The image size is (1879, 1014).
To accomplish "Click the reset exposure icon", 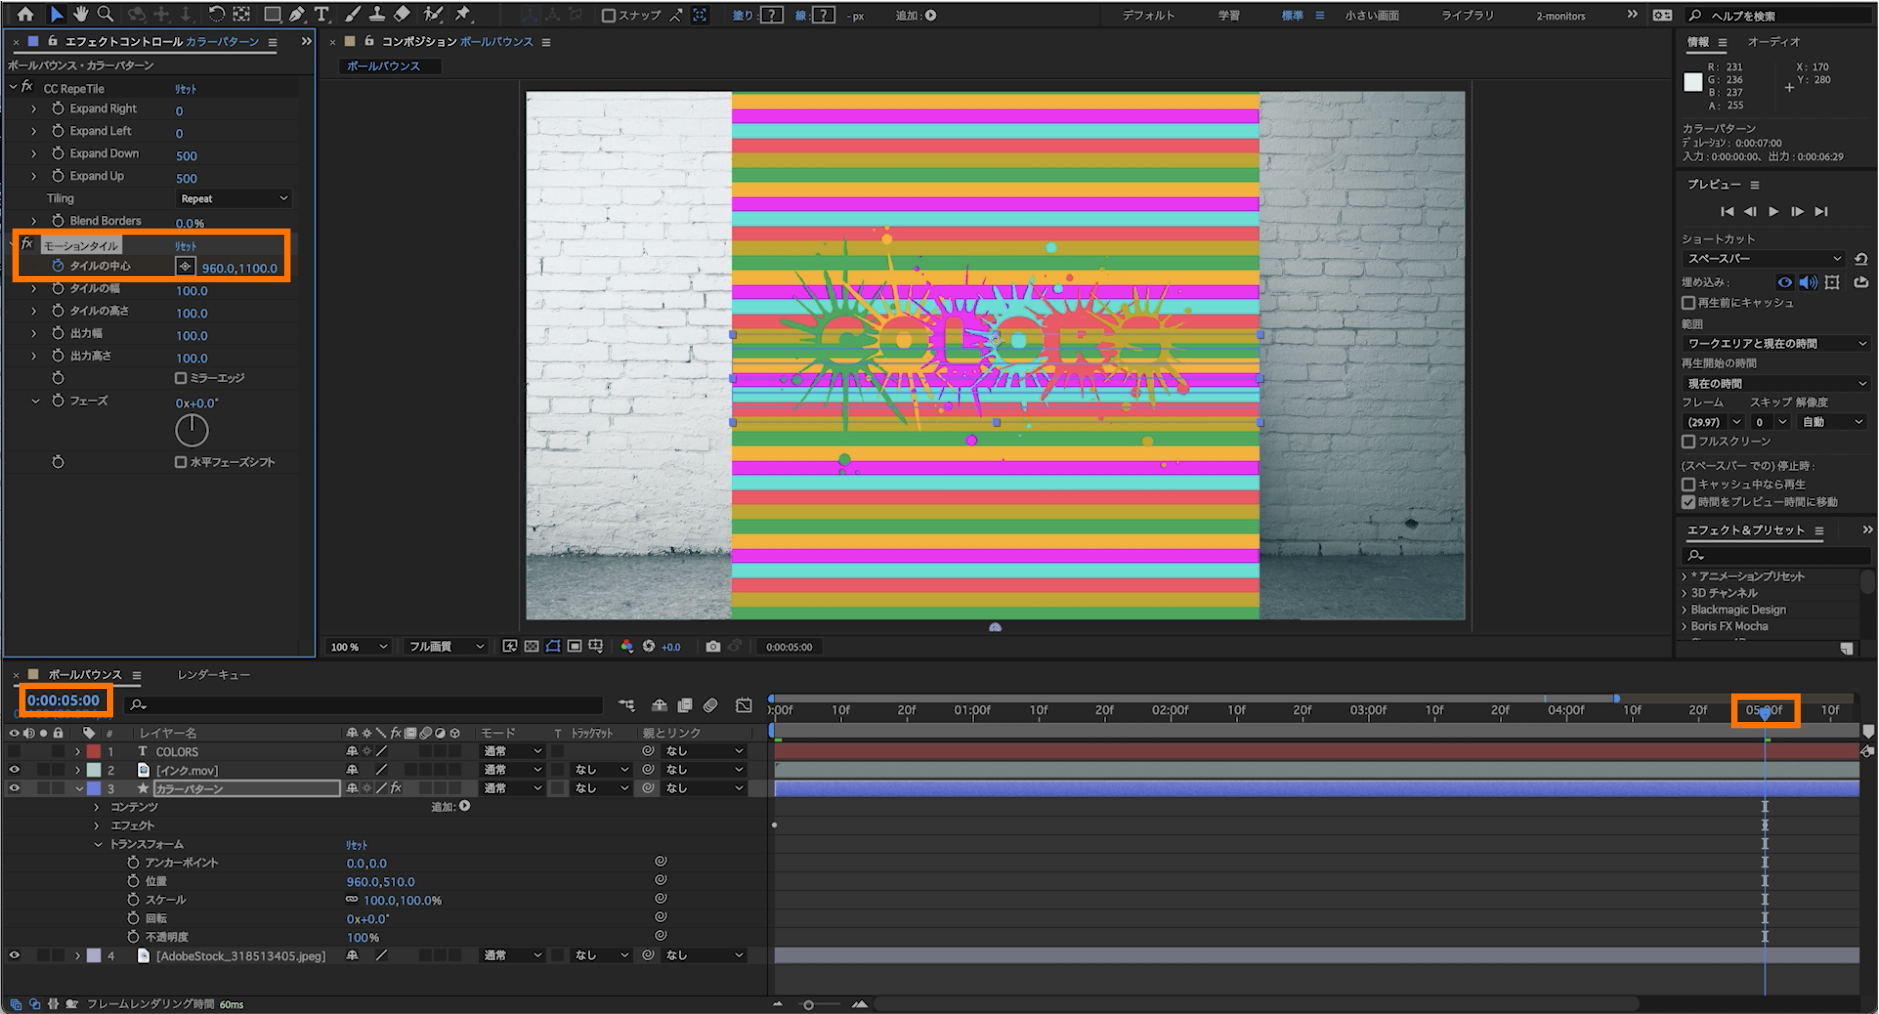I will (x=649, y=647).
